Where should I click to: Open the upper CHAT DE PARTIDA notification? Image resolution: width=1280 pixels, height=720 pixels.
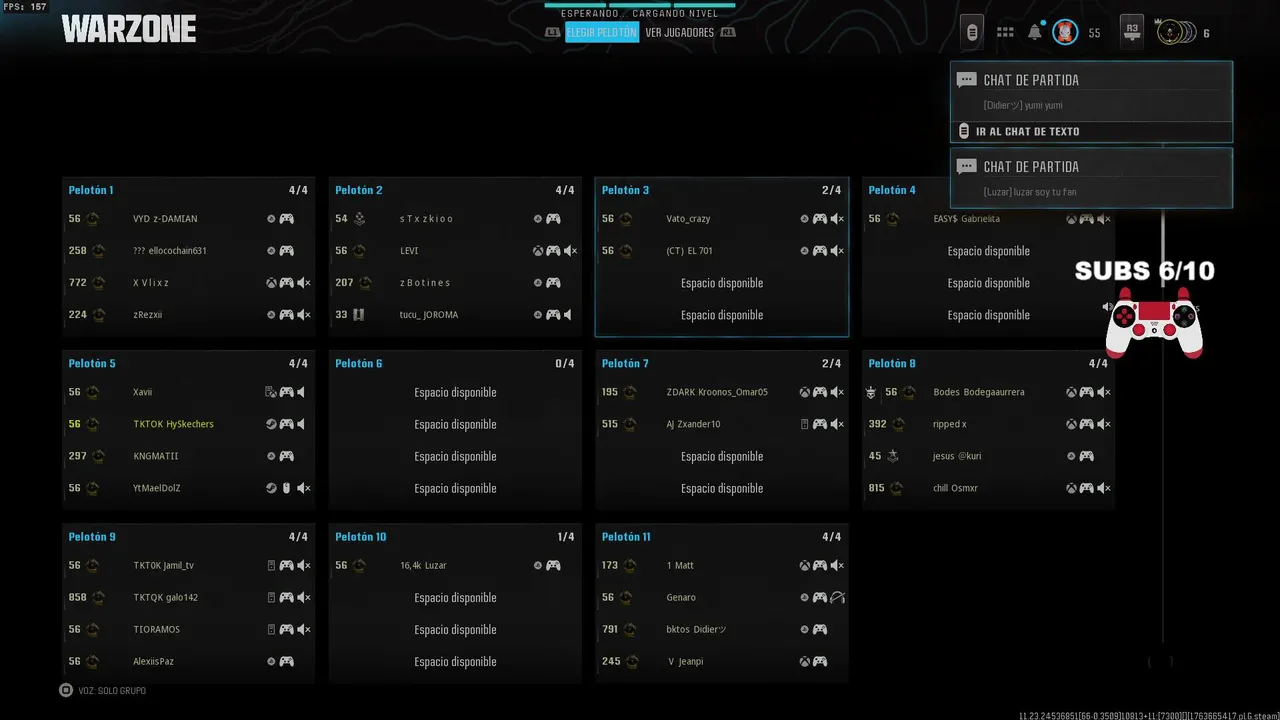point(1091,92)
